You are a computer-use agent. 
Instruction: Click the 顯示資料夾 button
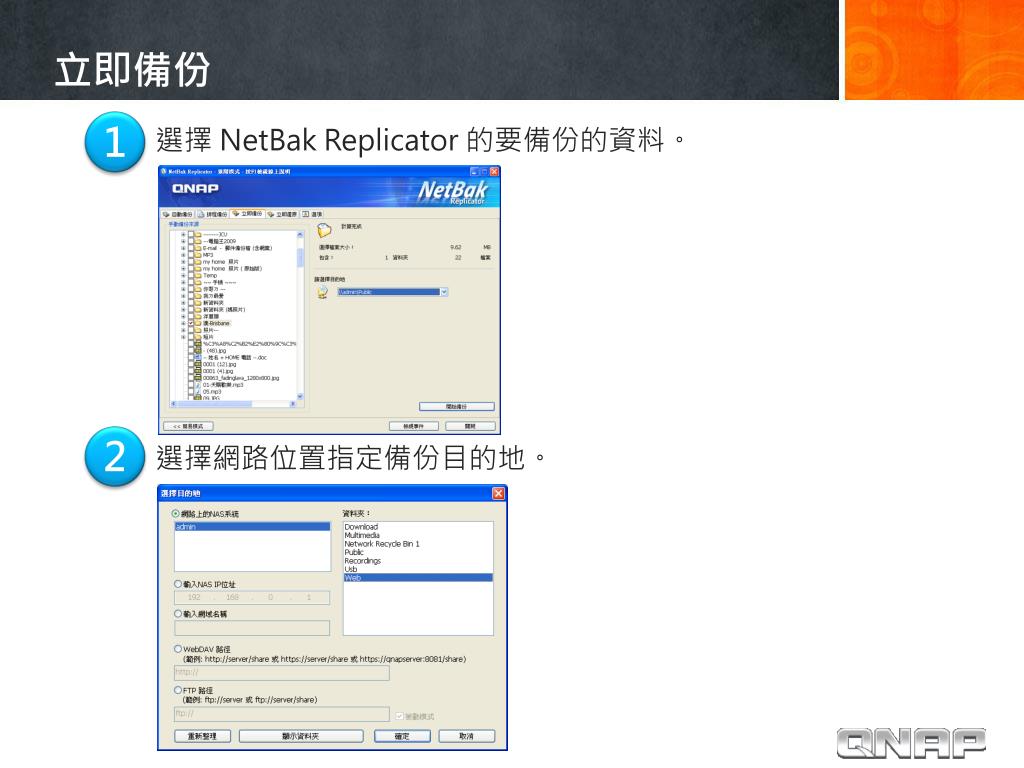coord(300,736)
